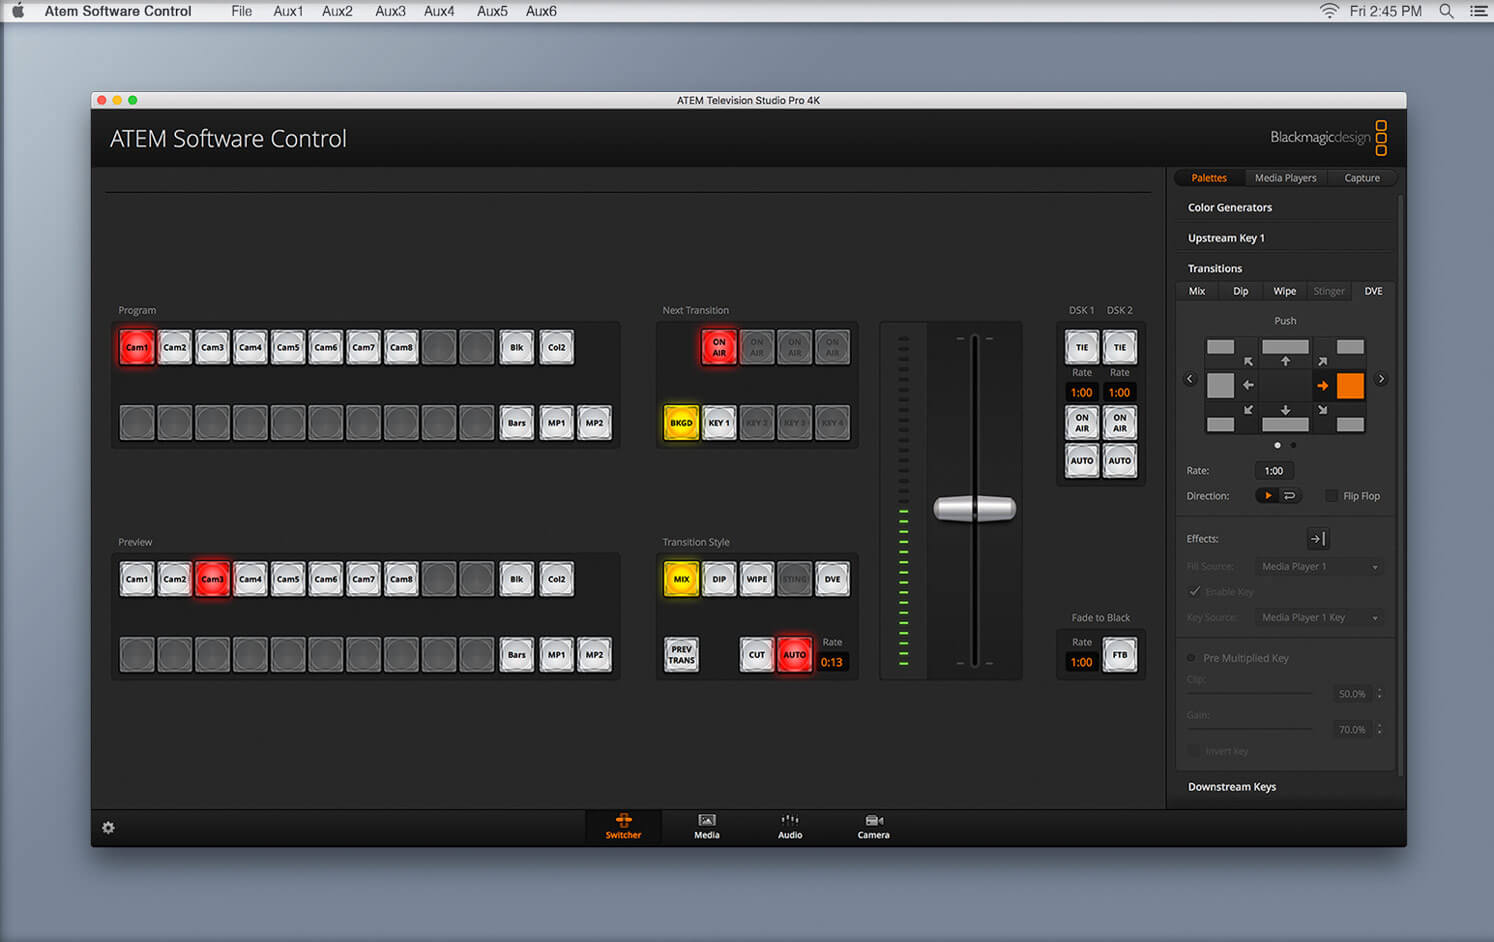The width and height of the screenshot is (1494, 942).
Task: Switch to the Media Players tab
Action: tap(1285, 178)
